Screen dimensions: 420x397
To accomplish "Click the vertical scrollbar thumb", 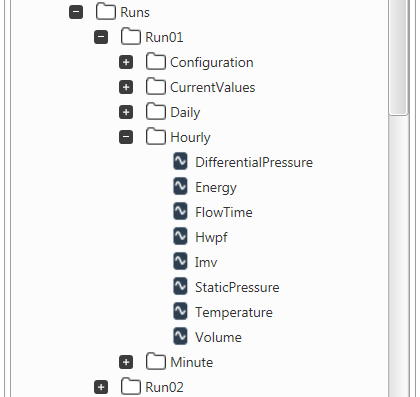I will [x=398, y=57].
